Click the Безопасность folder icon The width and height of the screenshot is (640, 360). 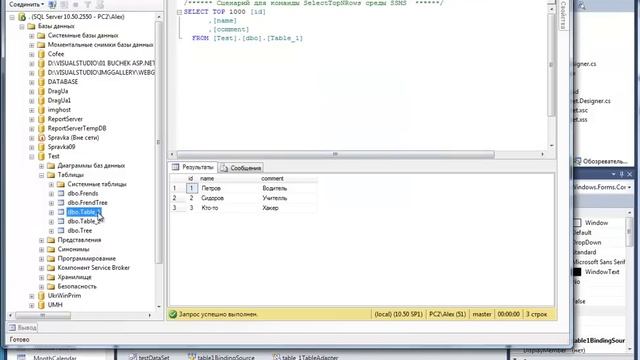click(51, 287)
